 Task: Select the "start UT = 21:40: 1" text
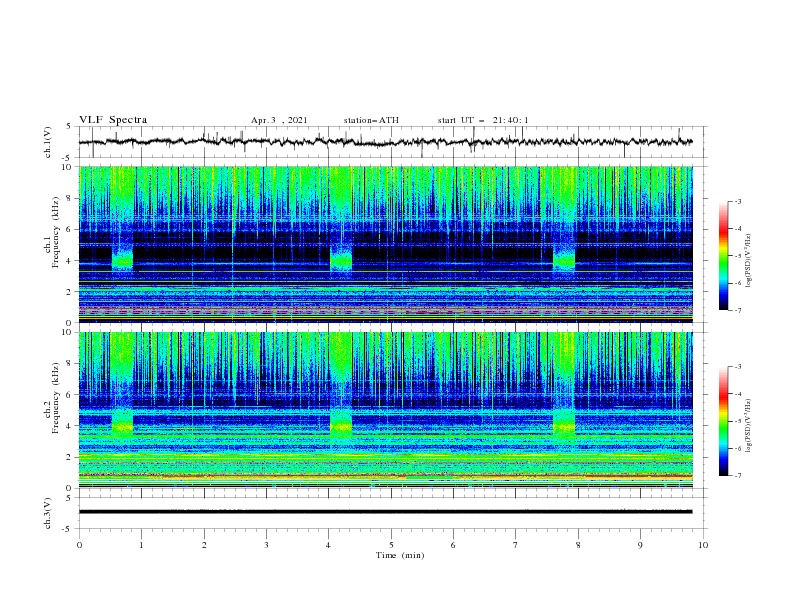pyautogui.click(x=483, y=120)
